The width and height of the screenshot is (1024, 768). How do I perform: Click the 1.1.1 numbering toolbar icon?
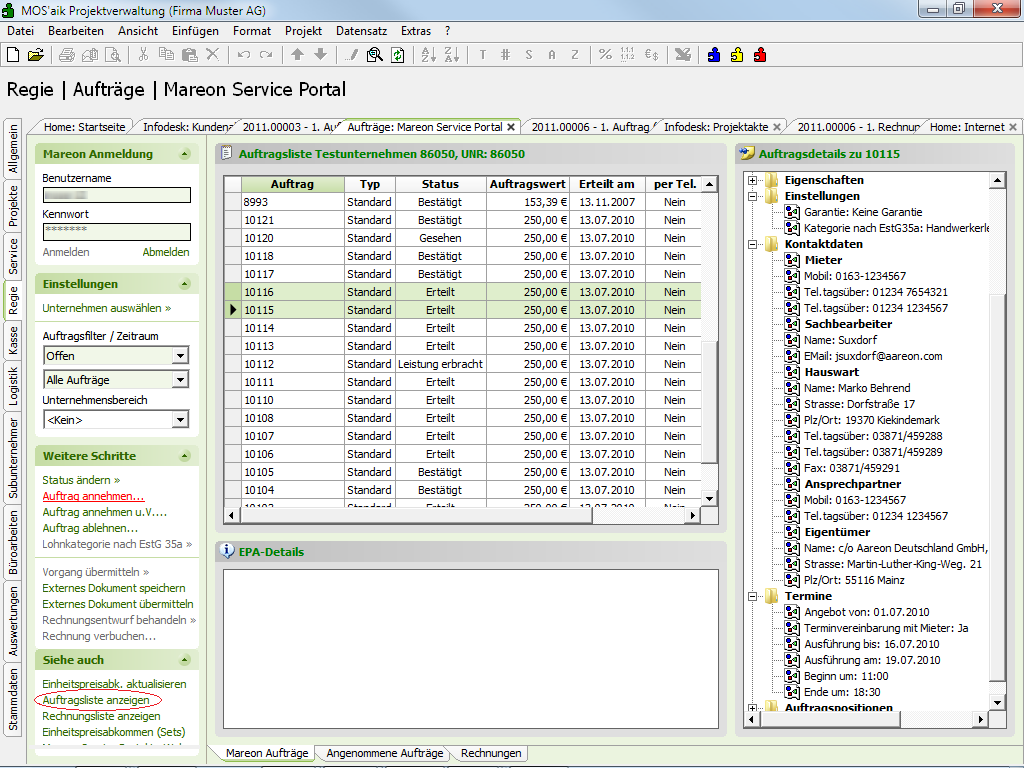pyautogui.click(x=628, y=55)
